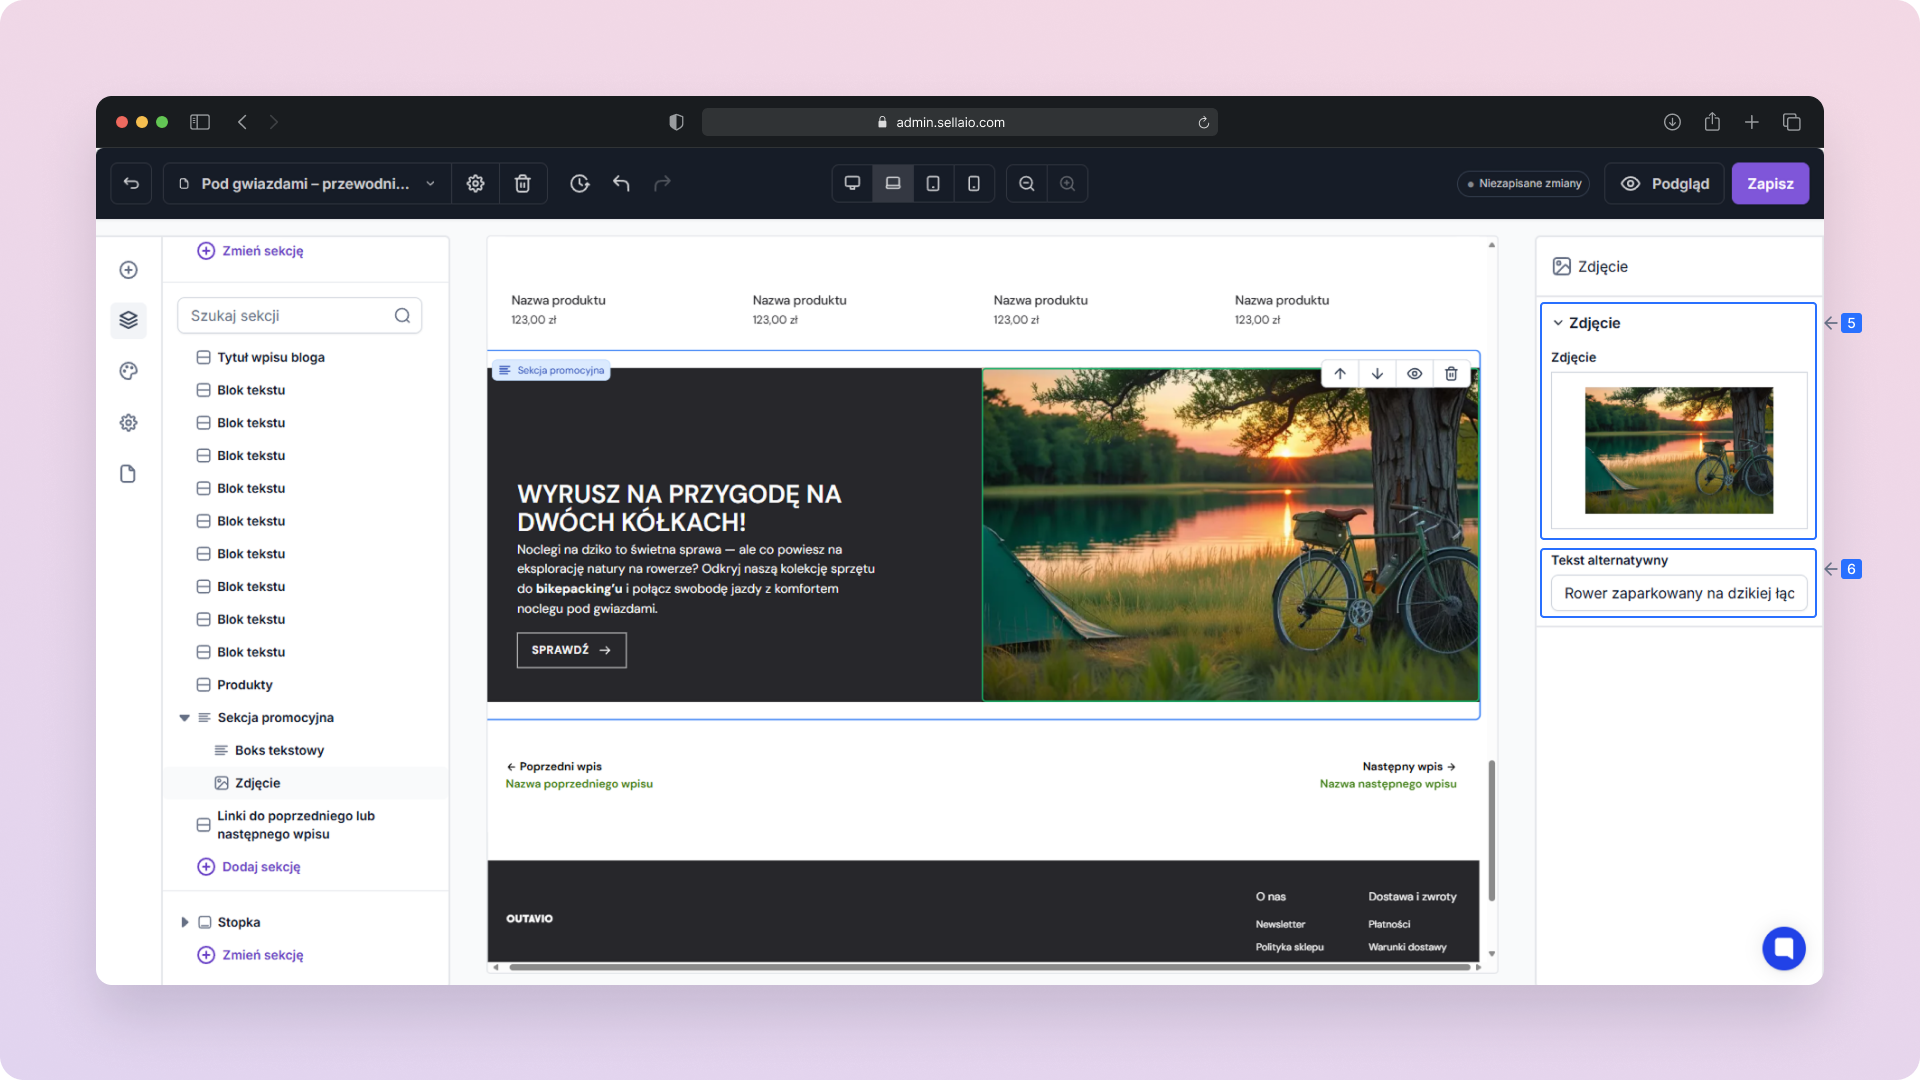Click Dodaj sekcję link

pyautogui.click(x=260, y=867)
